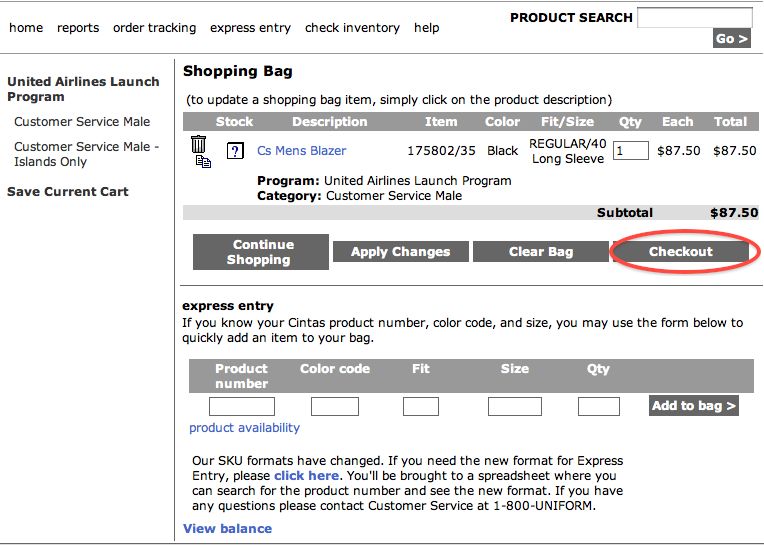Open the help menu link
The height and width of the screenshot is (545, 764).
coord(426,28)
